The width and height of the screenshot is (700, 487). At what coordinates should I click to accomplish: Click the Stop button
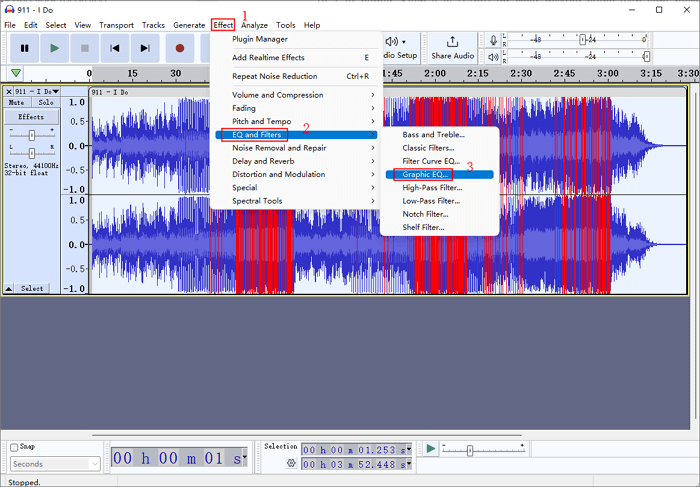pos(85,47)
